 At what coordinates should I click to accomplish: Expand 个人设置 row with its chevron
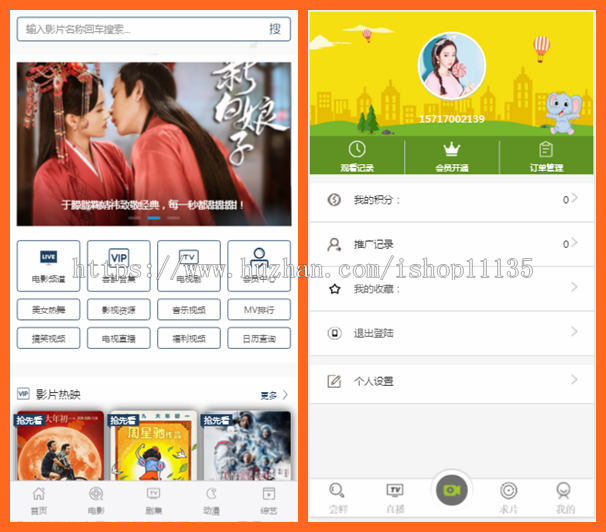(574, 379)
